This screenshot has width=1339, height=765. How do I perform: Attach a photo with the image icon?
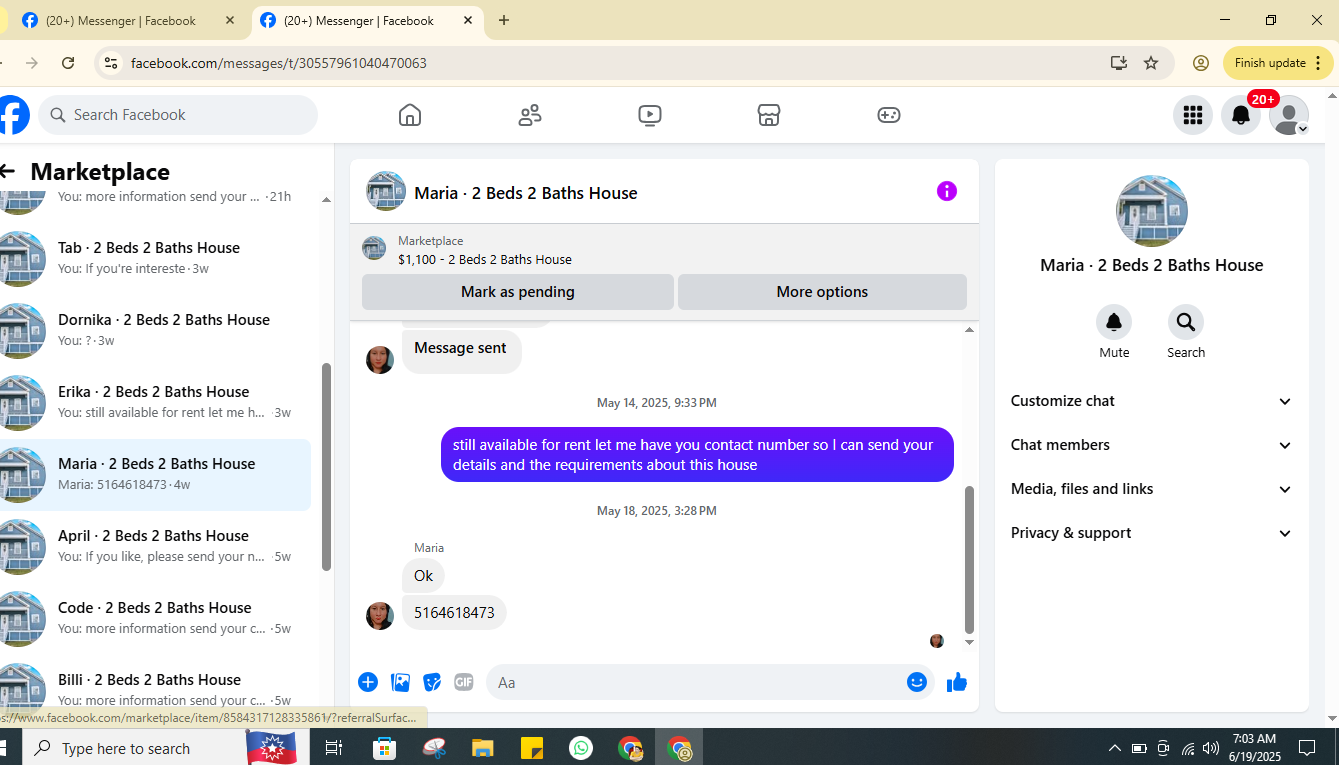401,682
